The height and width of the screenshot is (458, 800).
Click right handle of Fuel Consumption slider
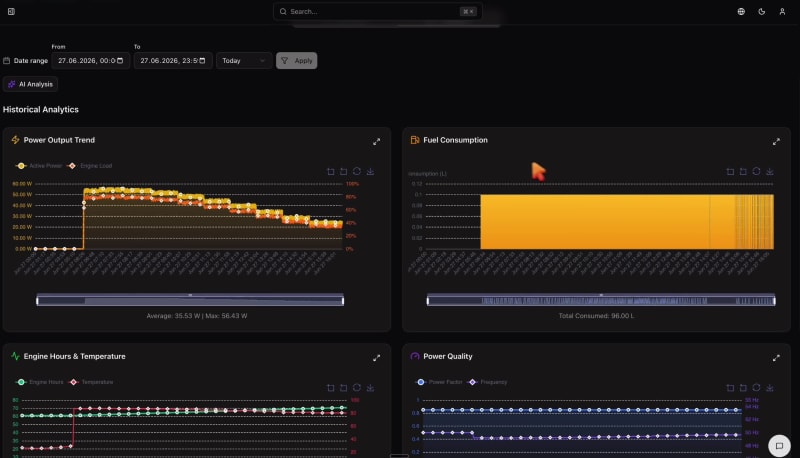[774, 300]
